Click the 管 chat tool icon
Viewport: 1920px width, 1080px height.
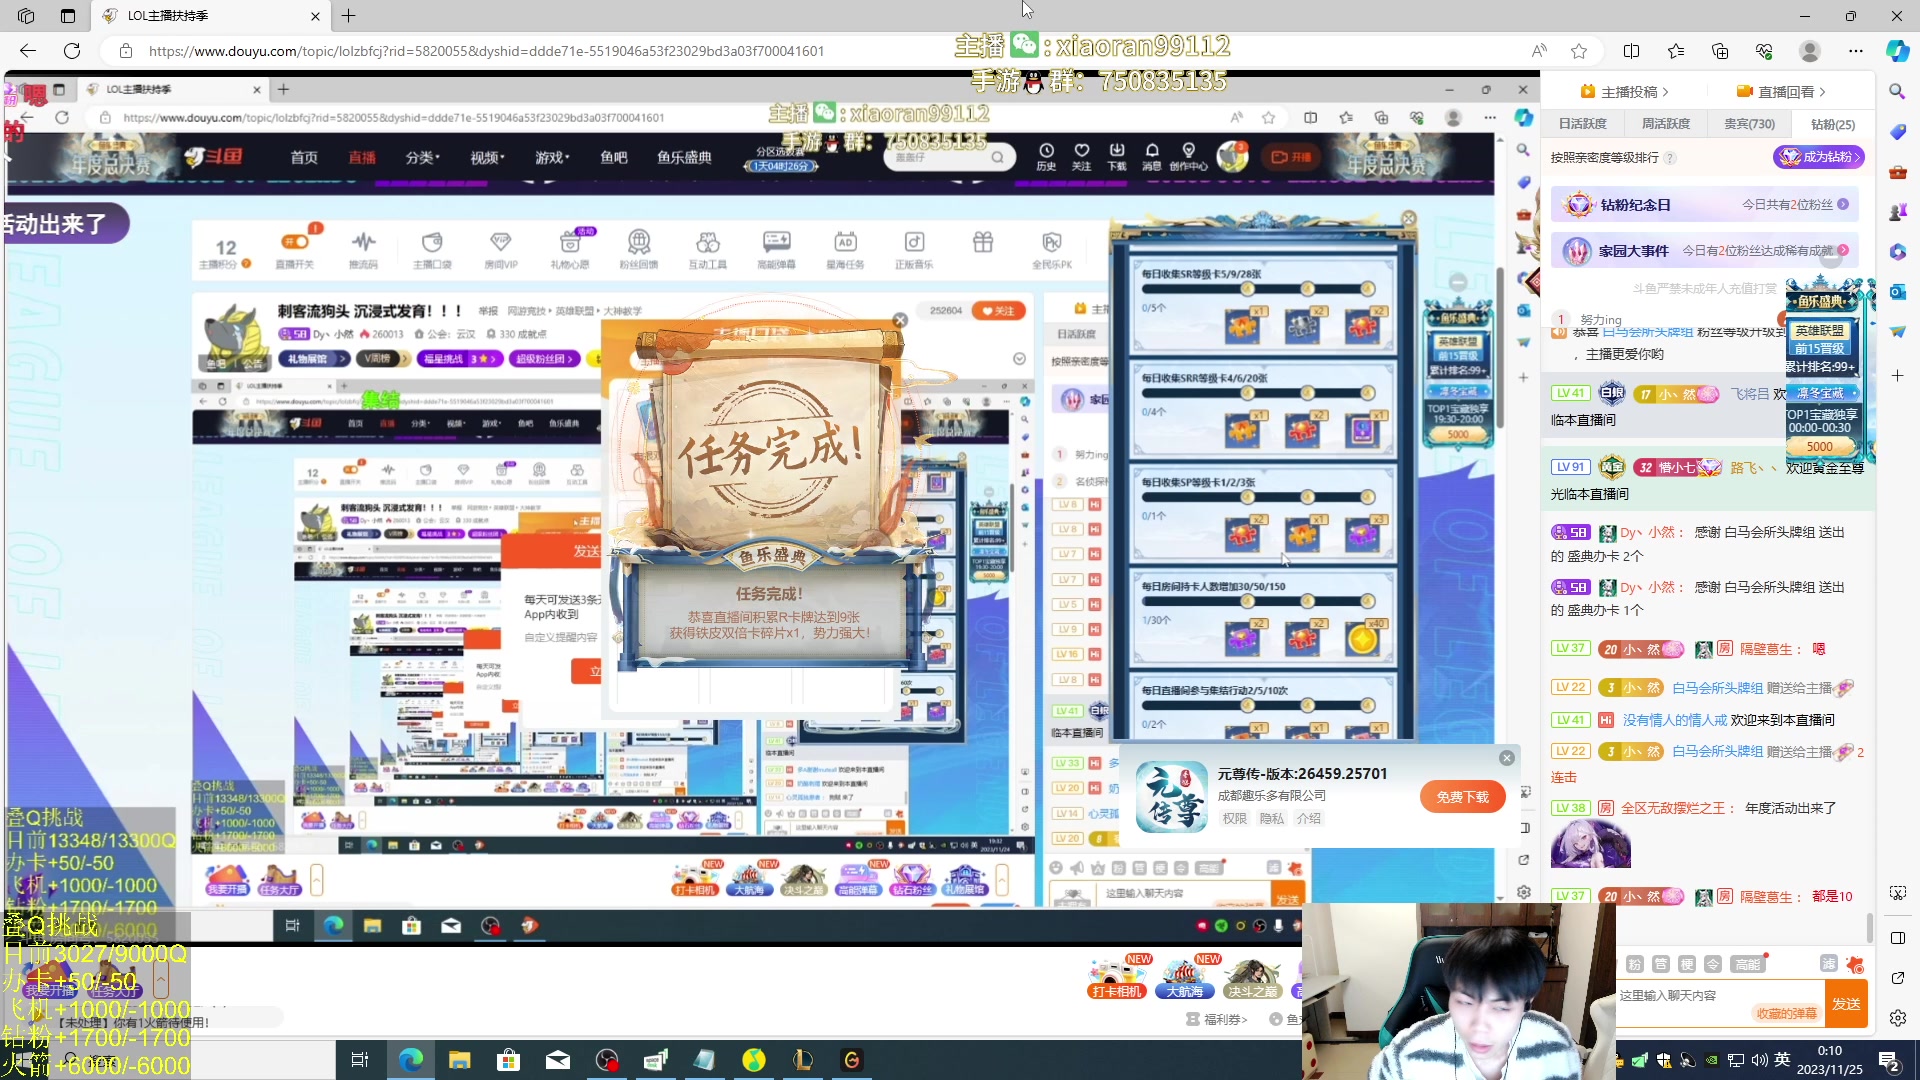pos(1661,964)
